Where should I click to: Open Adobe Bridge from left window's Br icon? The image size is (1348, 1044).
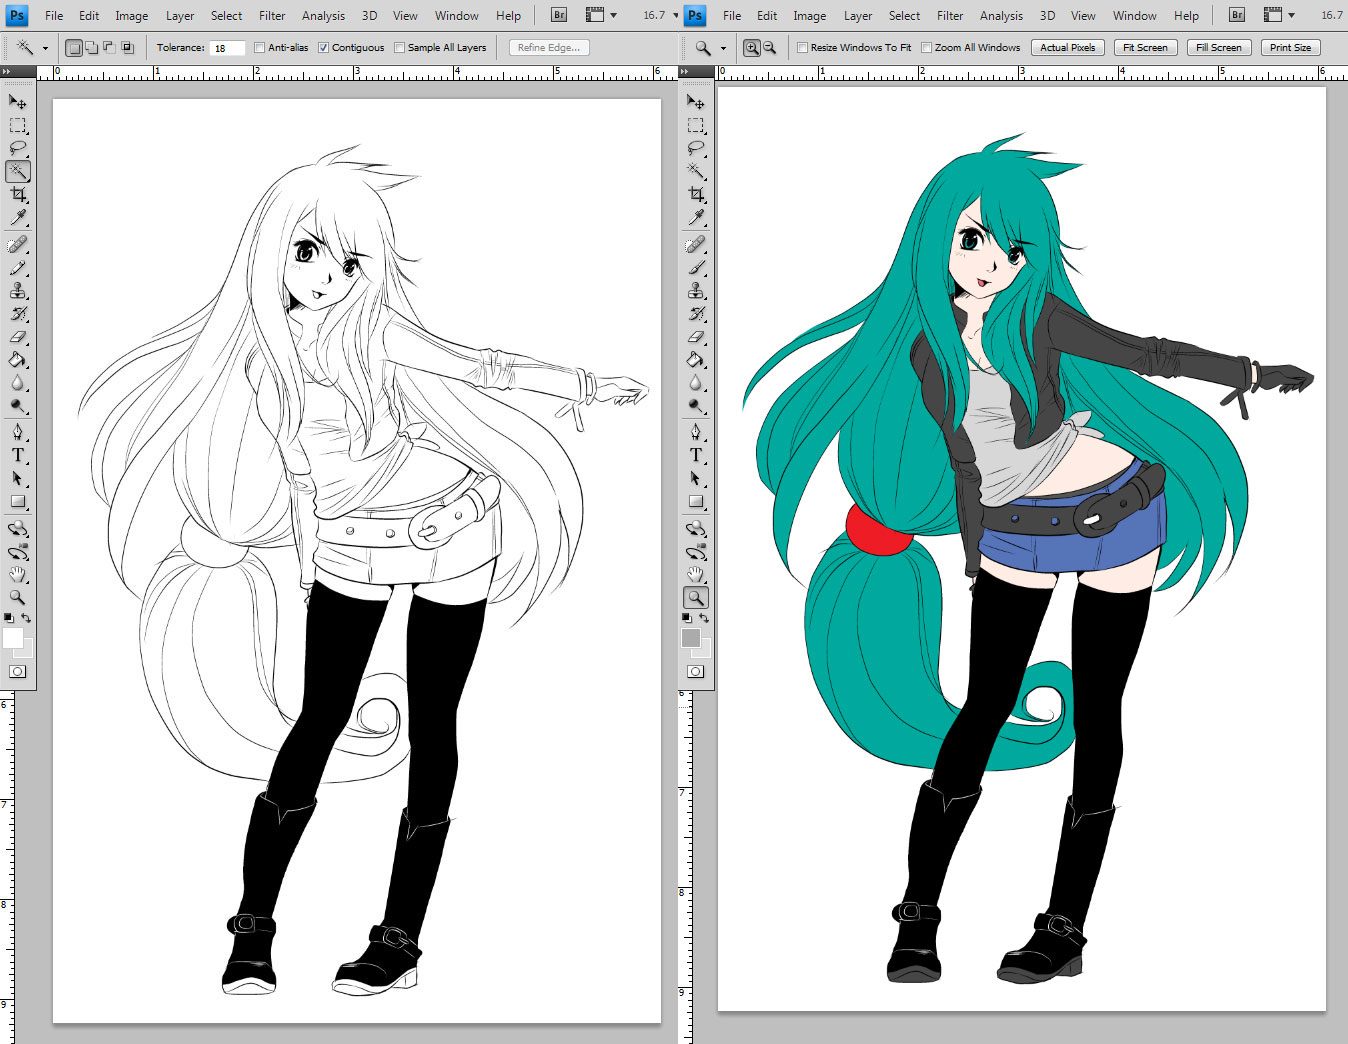click(559, 15)
